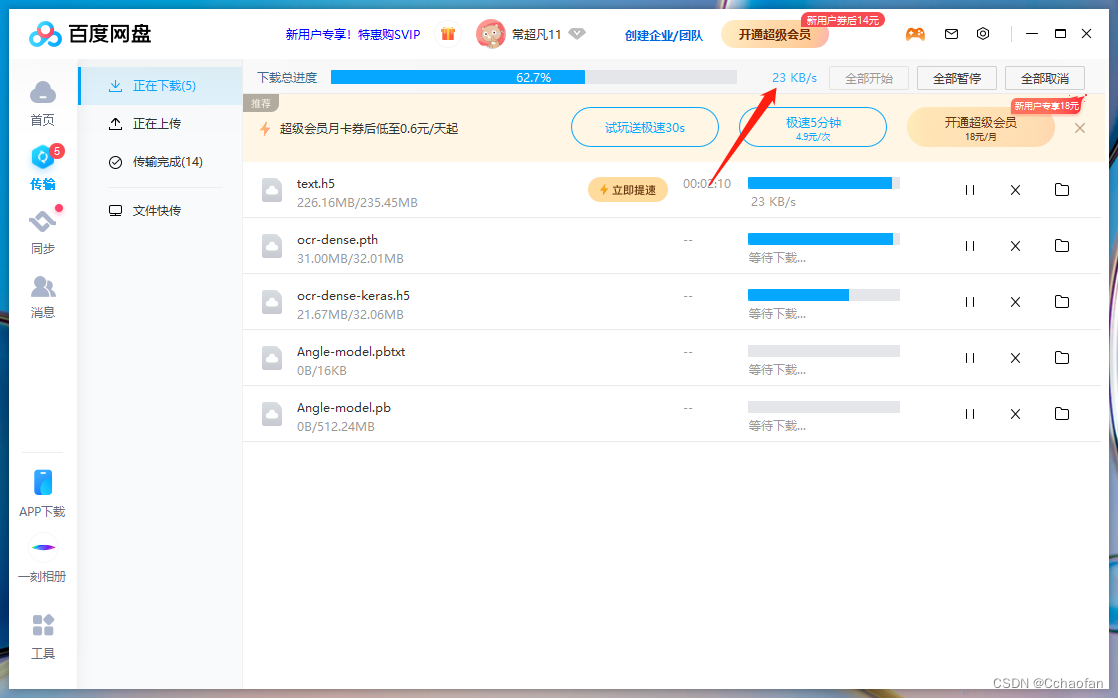Click the size text 0B/512.24MB
The width and height of the screenshot is (1118, 698).
[x=335, y=426]
